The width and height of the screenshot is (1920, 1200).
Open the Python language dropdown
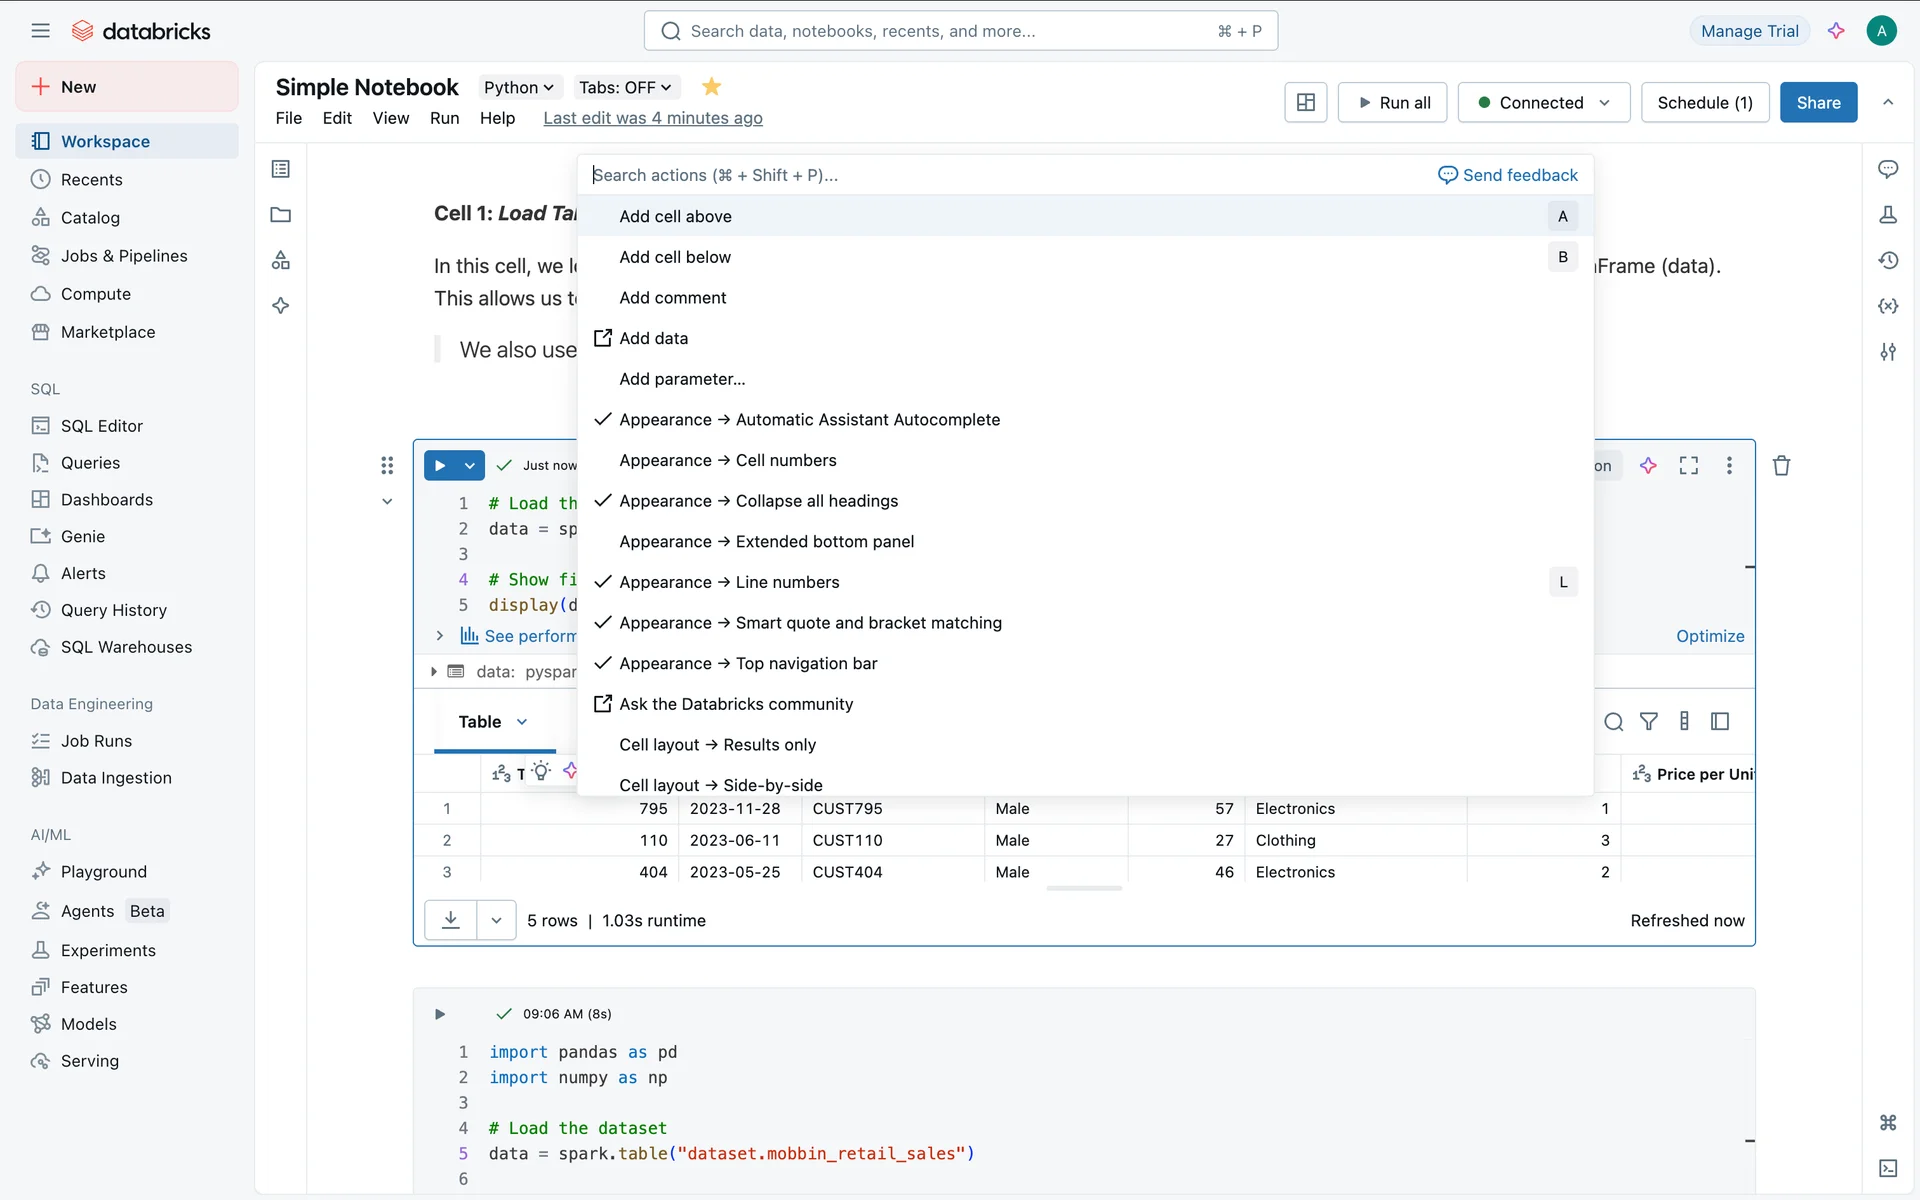[518, 87]
